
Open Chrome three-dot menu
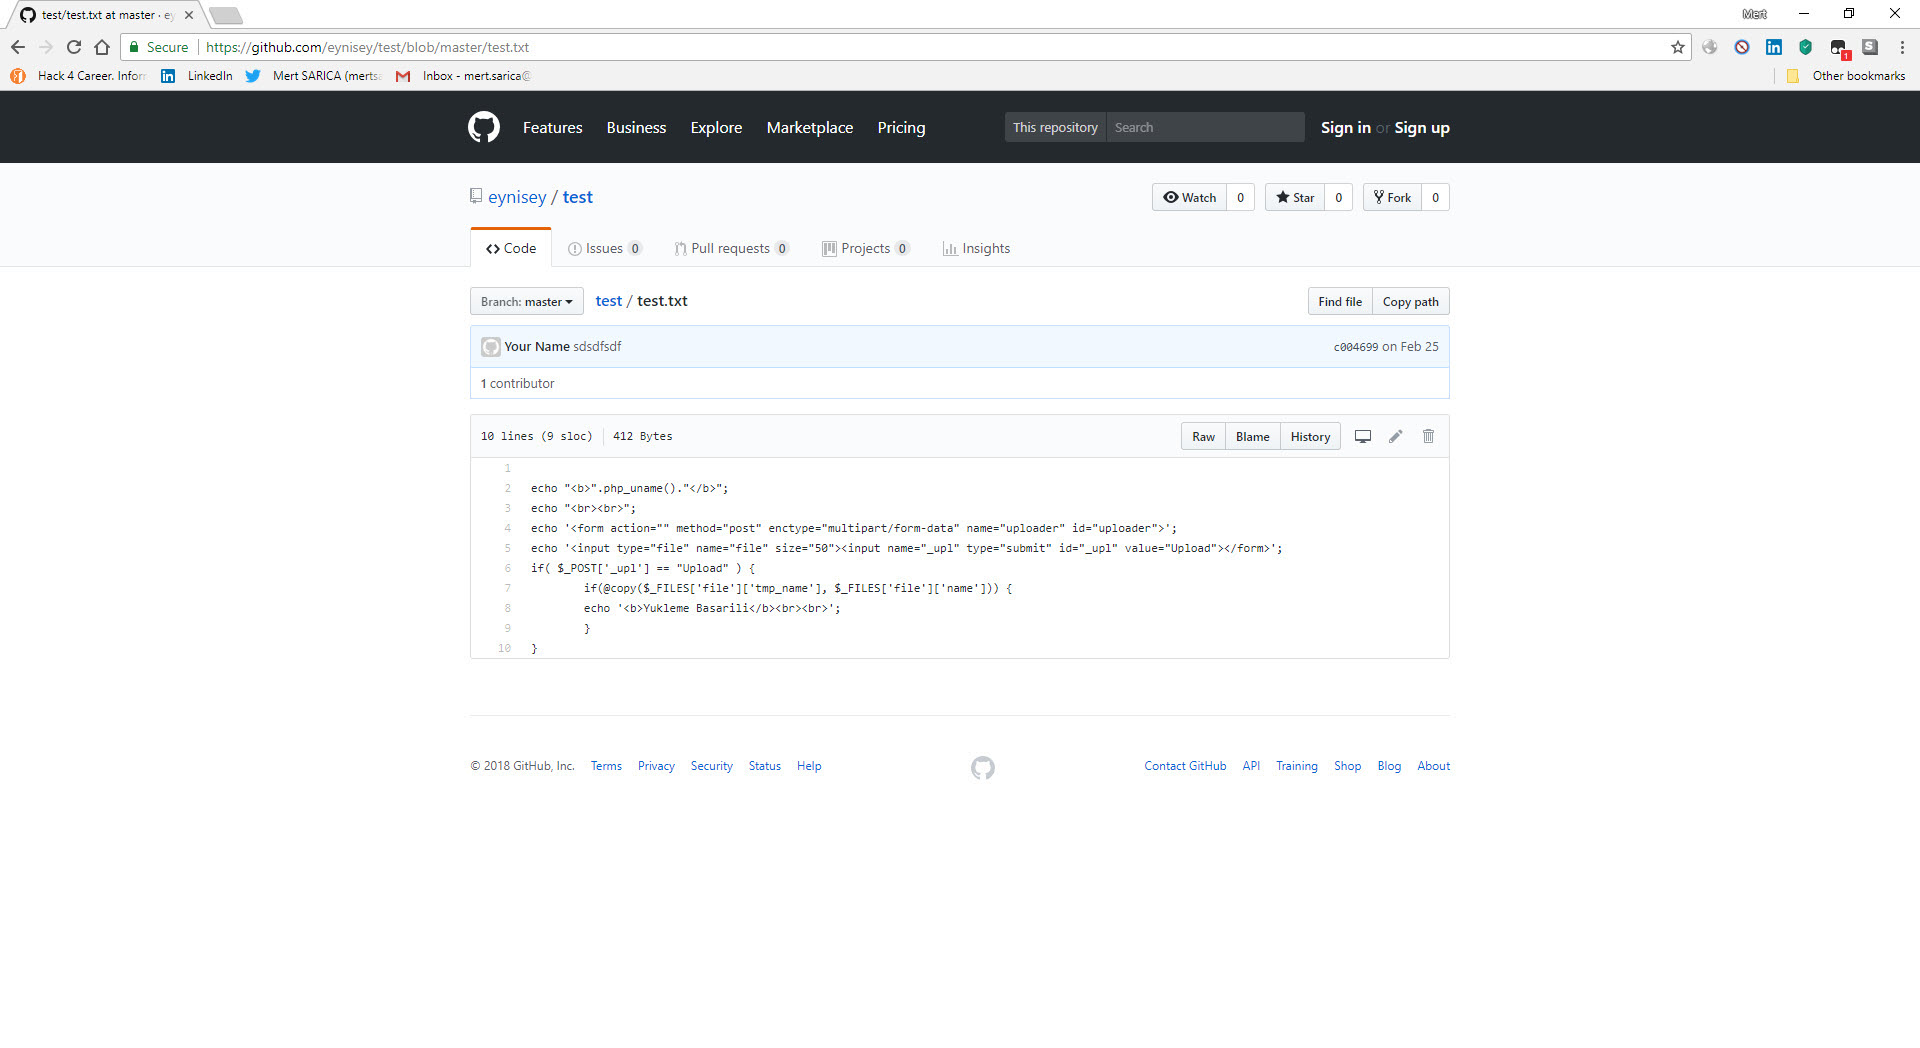1901,47
